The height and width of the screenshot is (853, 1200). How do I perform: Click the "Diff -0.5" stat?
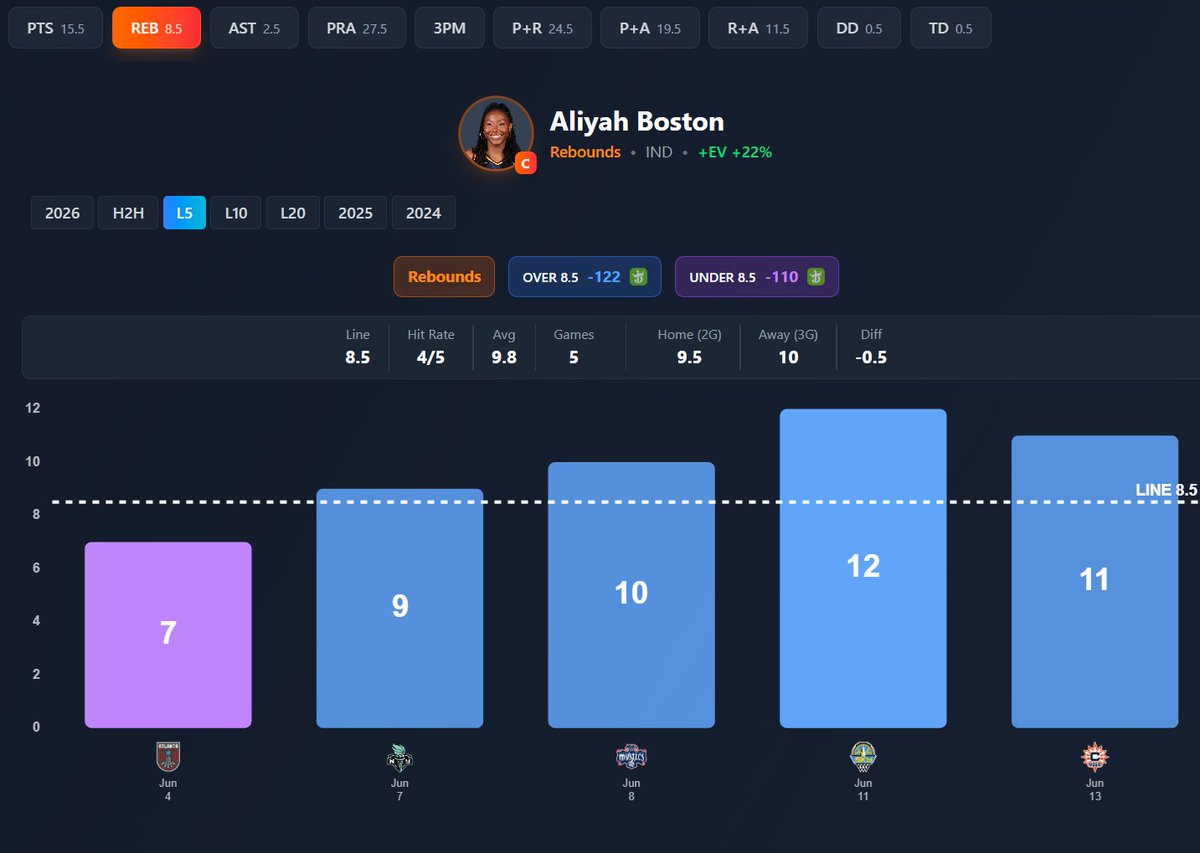[871, 346]
